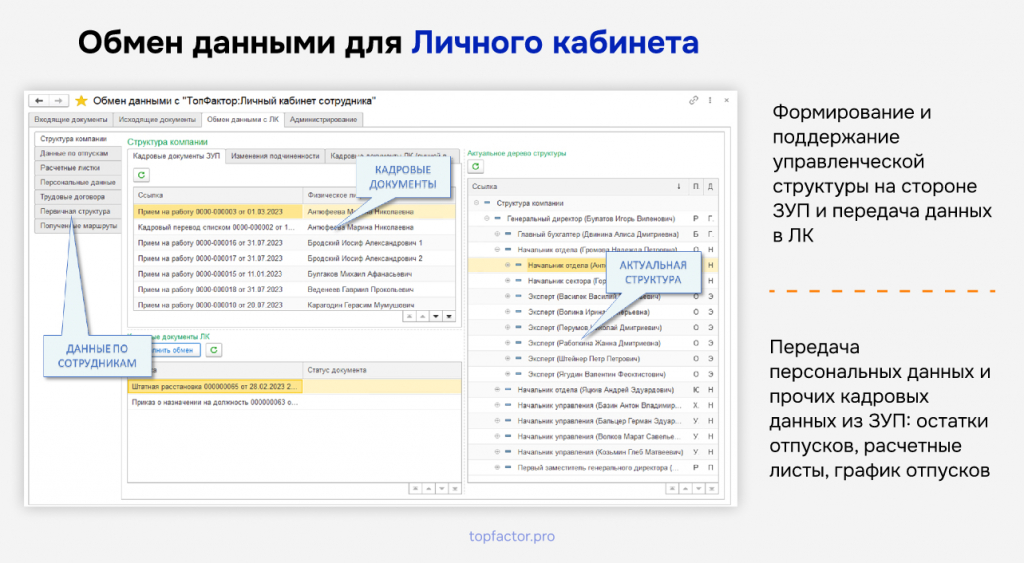Refresh the Актуальное дерево структуры tree
The width and height of the screenshot is (1024, 563).
[475, 167]
